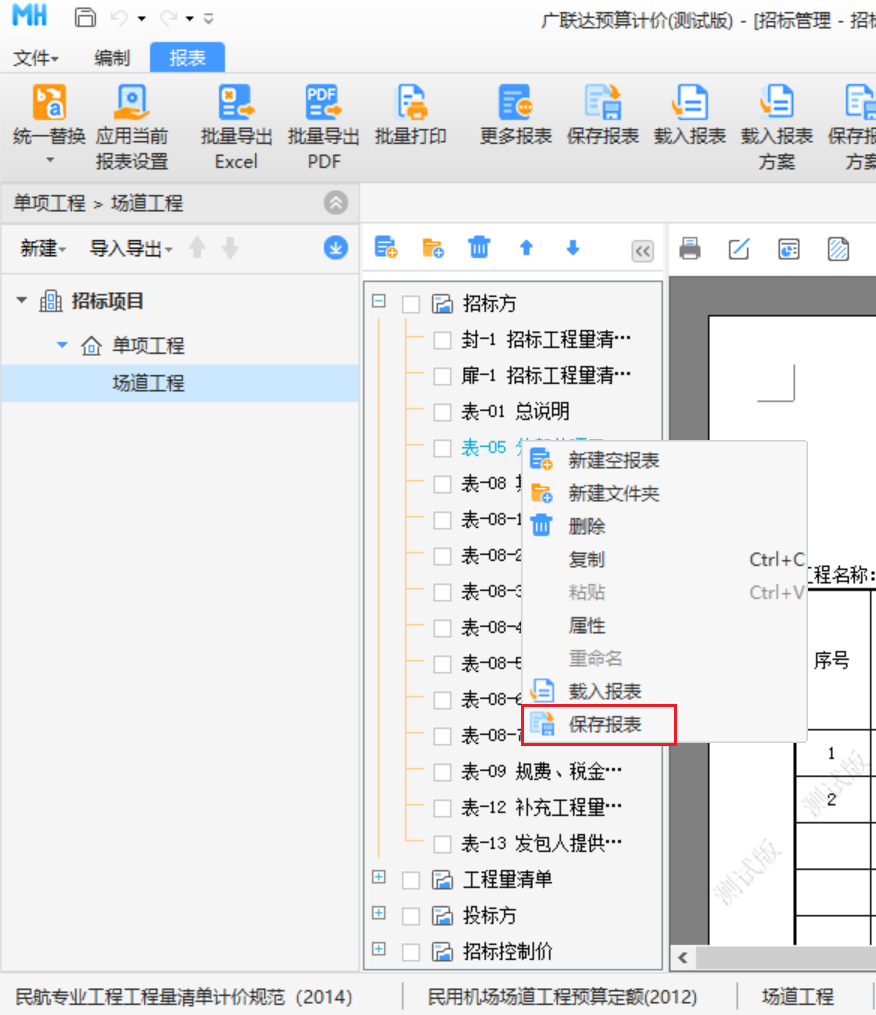
Task: Click the 统一替换 ribbon icon
Action: [49, 104]
